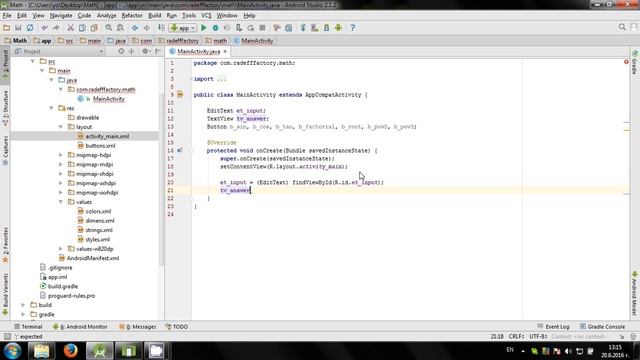This screenshot has width=640, height=360.
Task: Open the AVD Manager icon
Action: 315,28
